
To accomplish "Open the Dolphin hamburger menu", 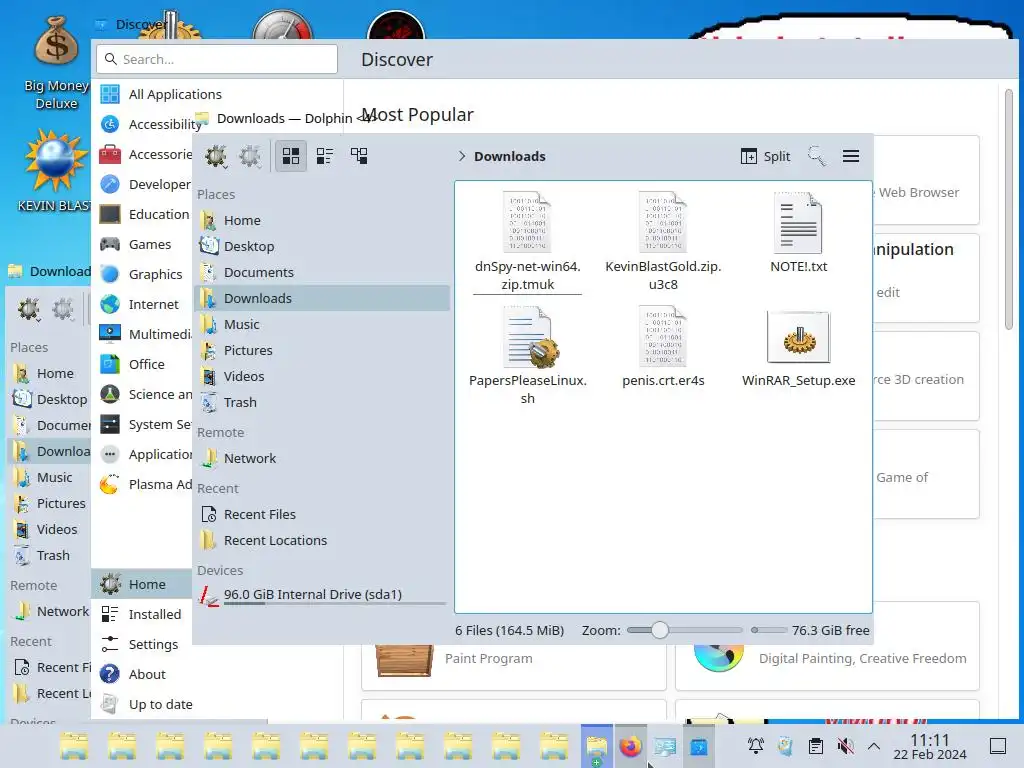I will 850,156.
